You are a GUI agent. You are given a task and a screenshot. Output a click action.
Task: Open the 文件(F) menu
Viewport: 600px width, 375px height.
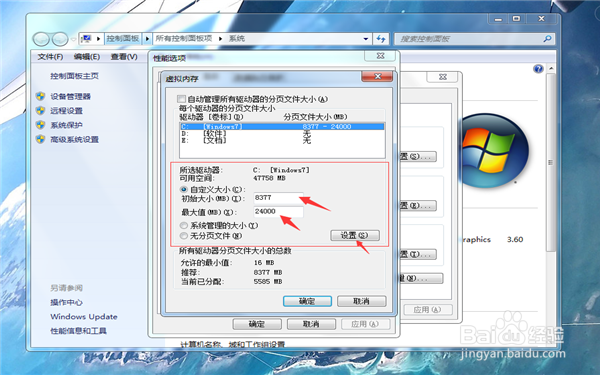pos(50,57)
